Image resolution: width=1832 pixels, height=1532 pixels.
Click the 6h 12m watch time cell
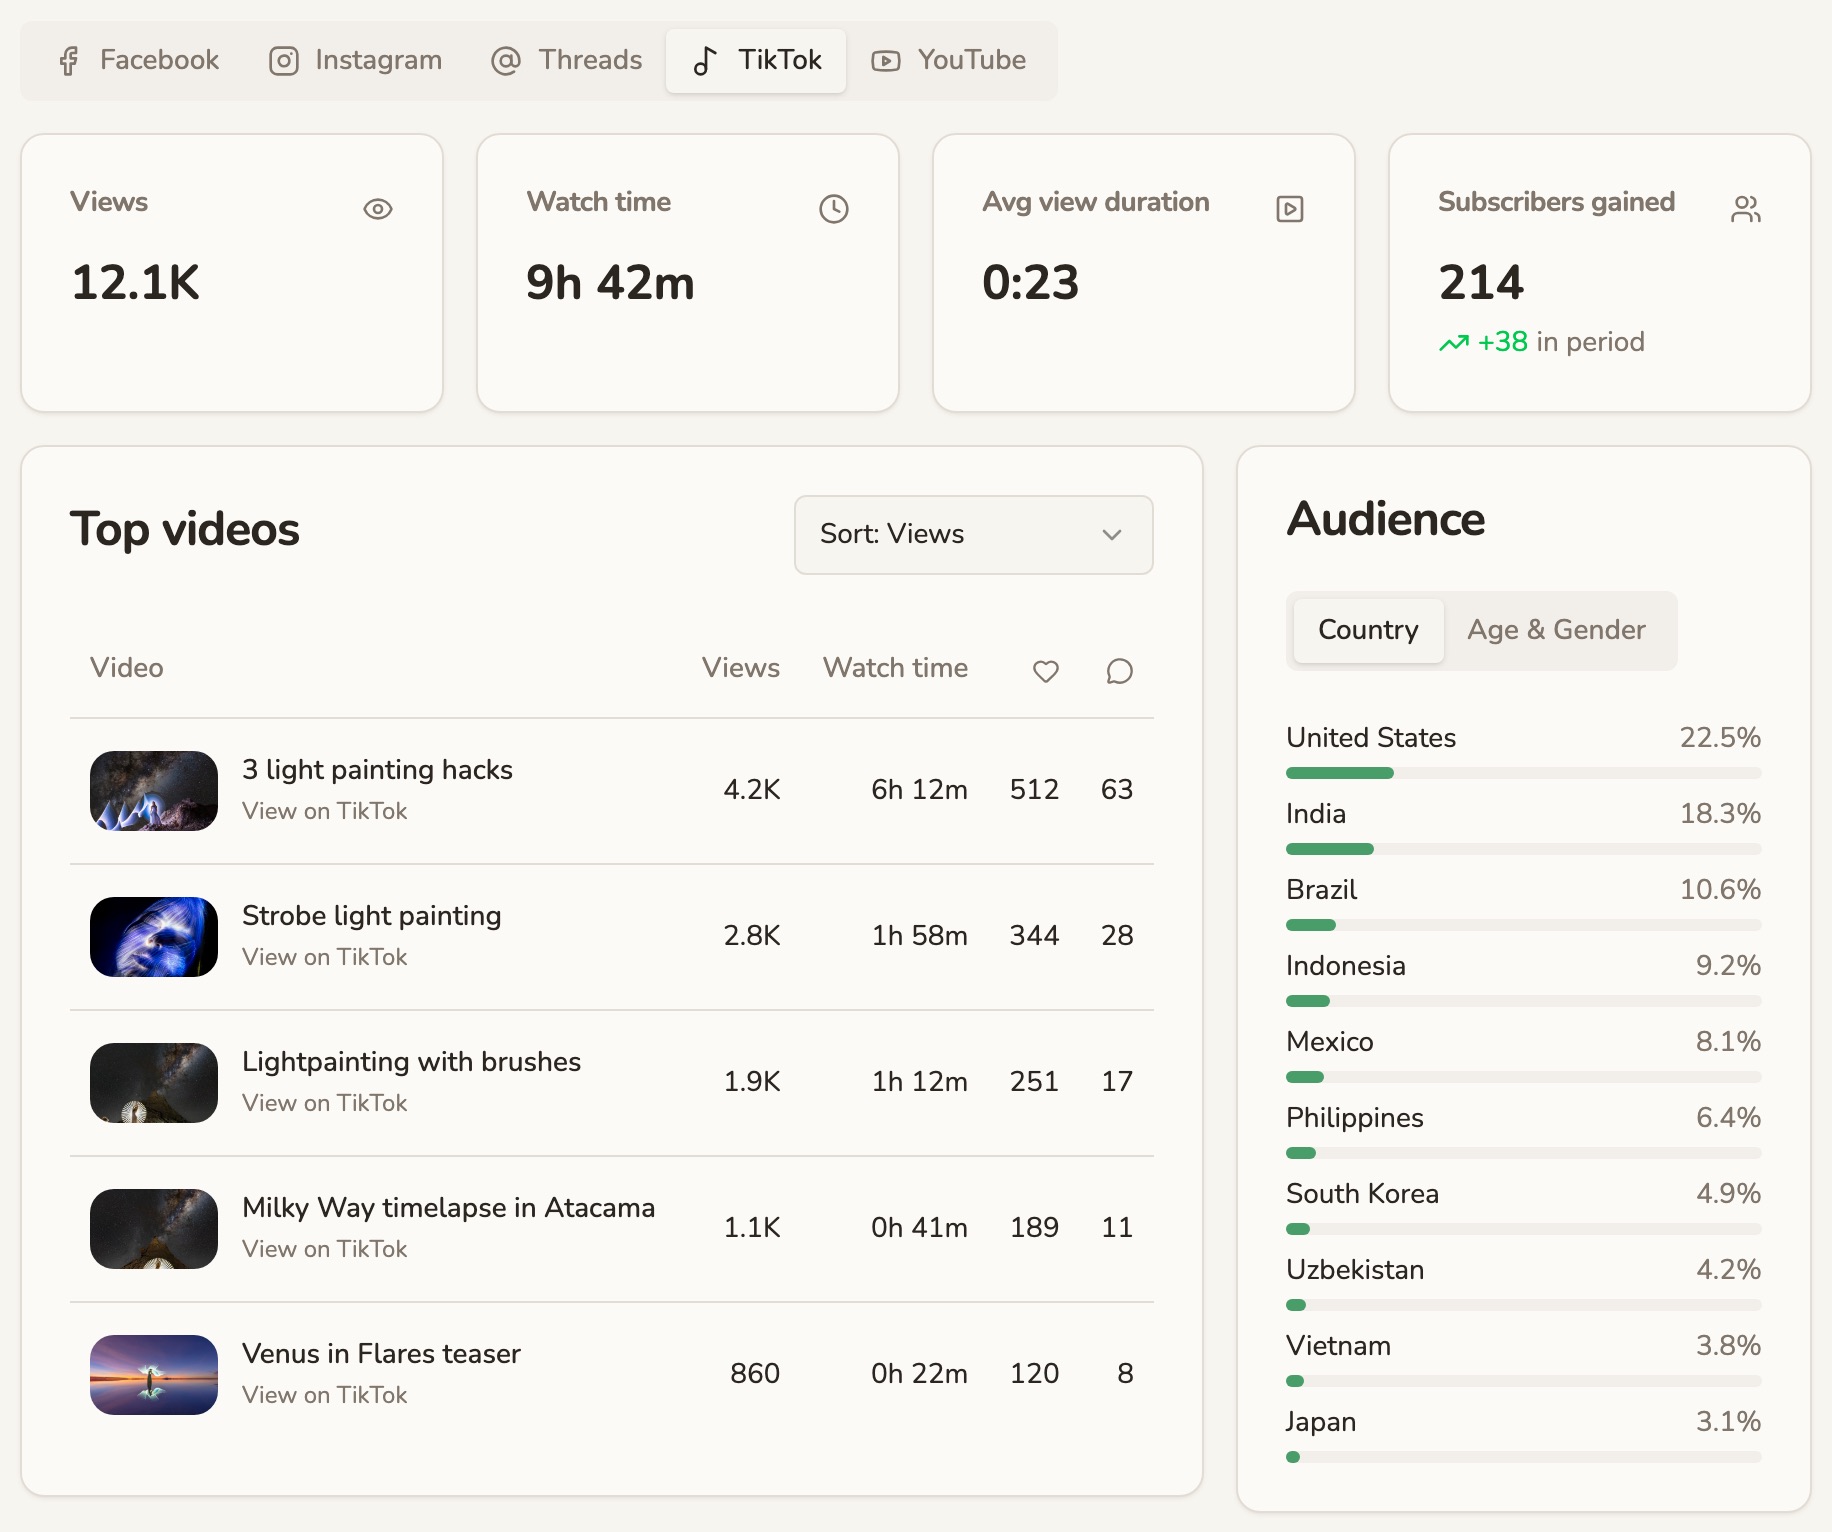click(x=920, y=790)
